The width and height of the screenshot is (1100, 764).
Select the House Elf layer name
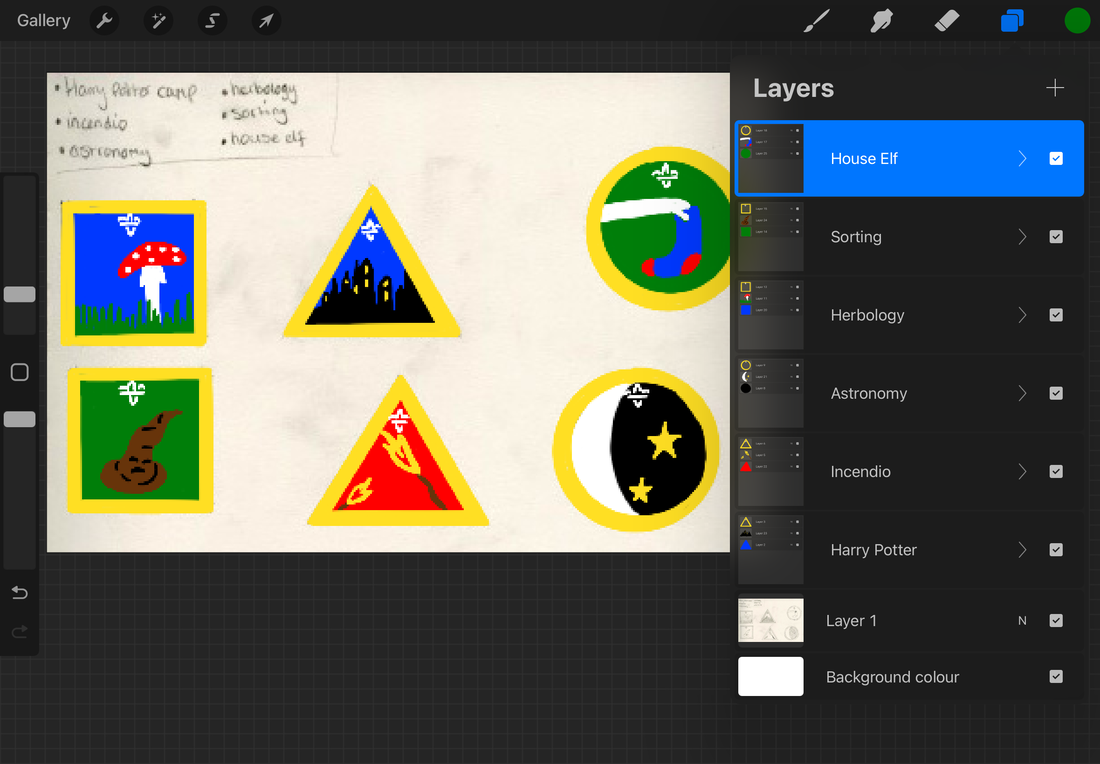(x=864, y=159)
